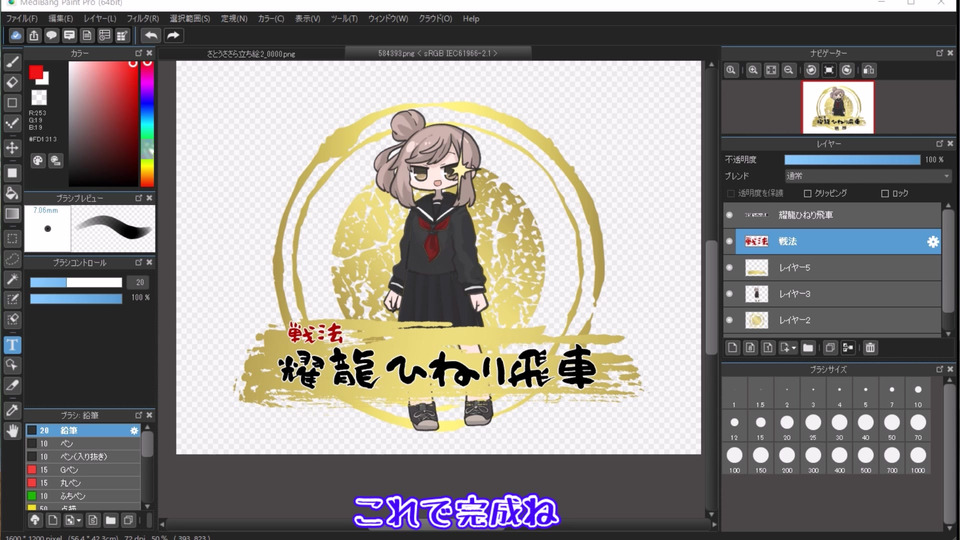The height and width of the screenshot is (540, 960).
Task: Select the Gペン brush
Action: point(83,470)
